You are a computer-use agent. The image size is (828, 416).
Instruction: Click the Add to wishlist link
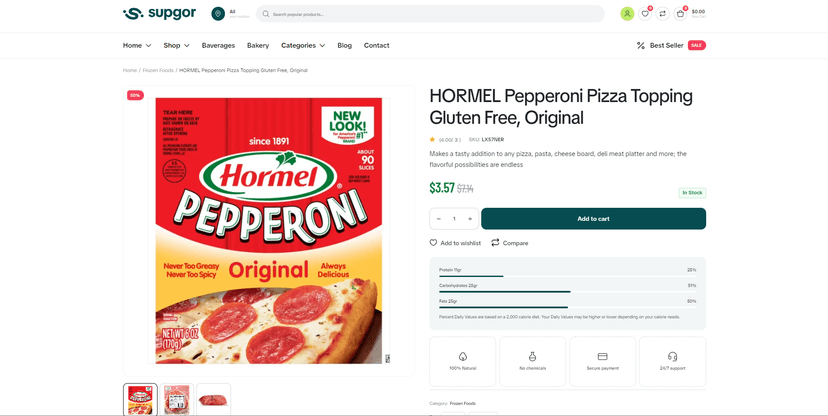click(x=455, y=243)
